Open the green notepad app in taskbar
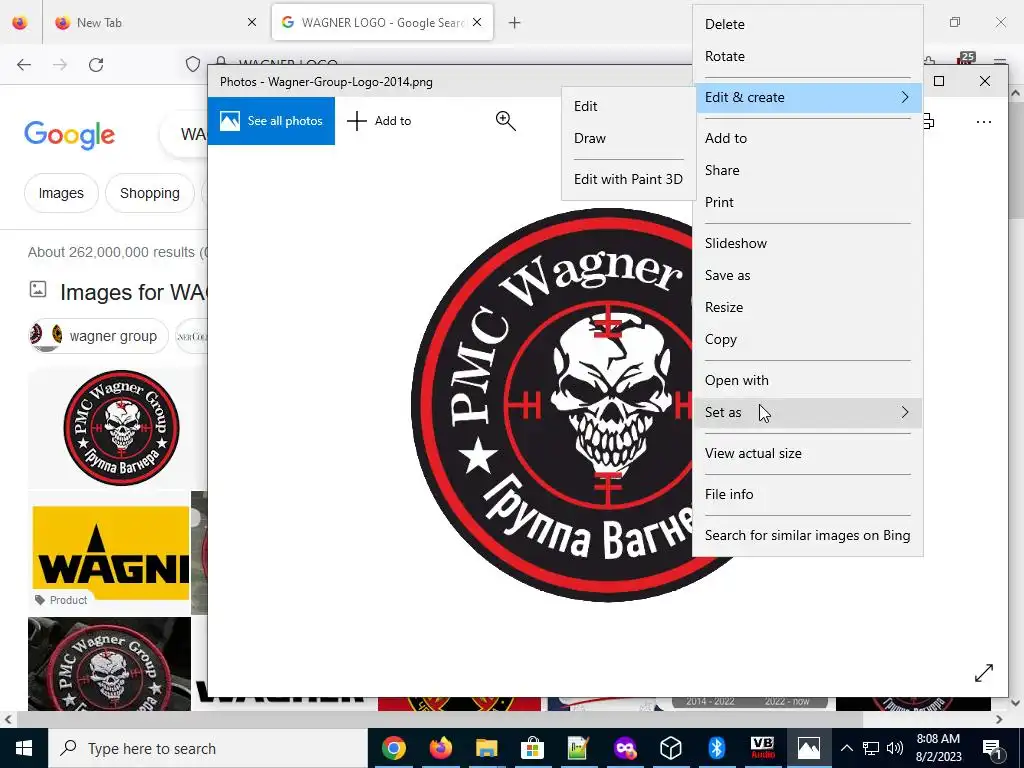1024x768 pixels. [578, 748]
